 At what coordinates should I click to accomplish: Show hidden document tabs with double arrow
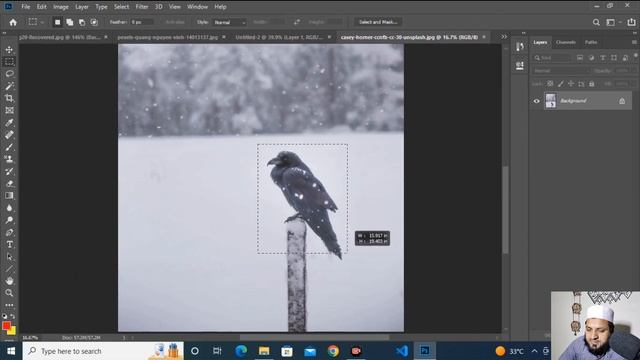[x=504, y=37]
